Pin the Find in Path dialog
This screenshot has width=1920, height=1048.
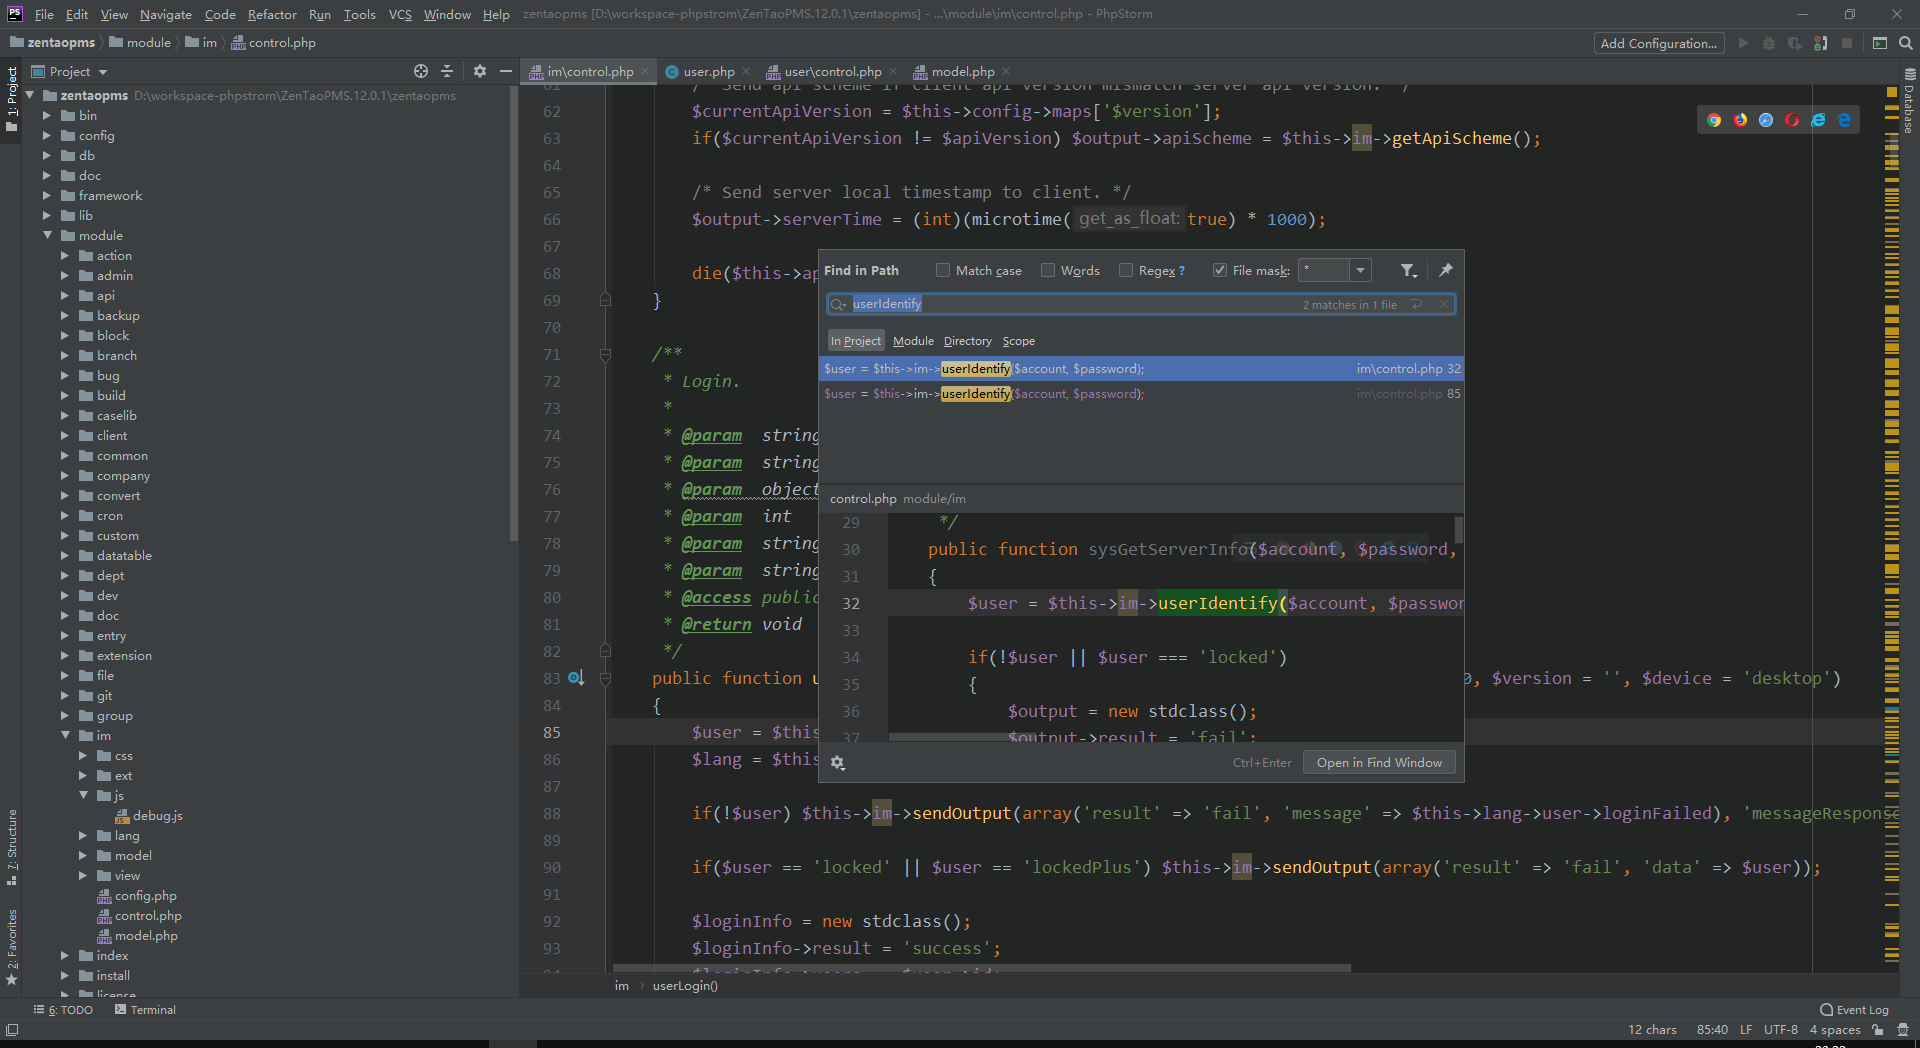[x=1445, y=270]
